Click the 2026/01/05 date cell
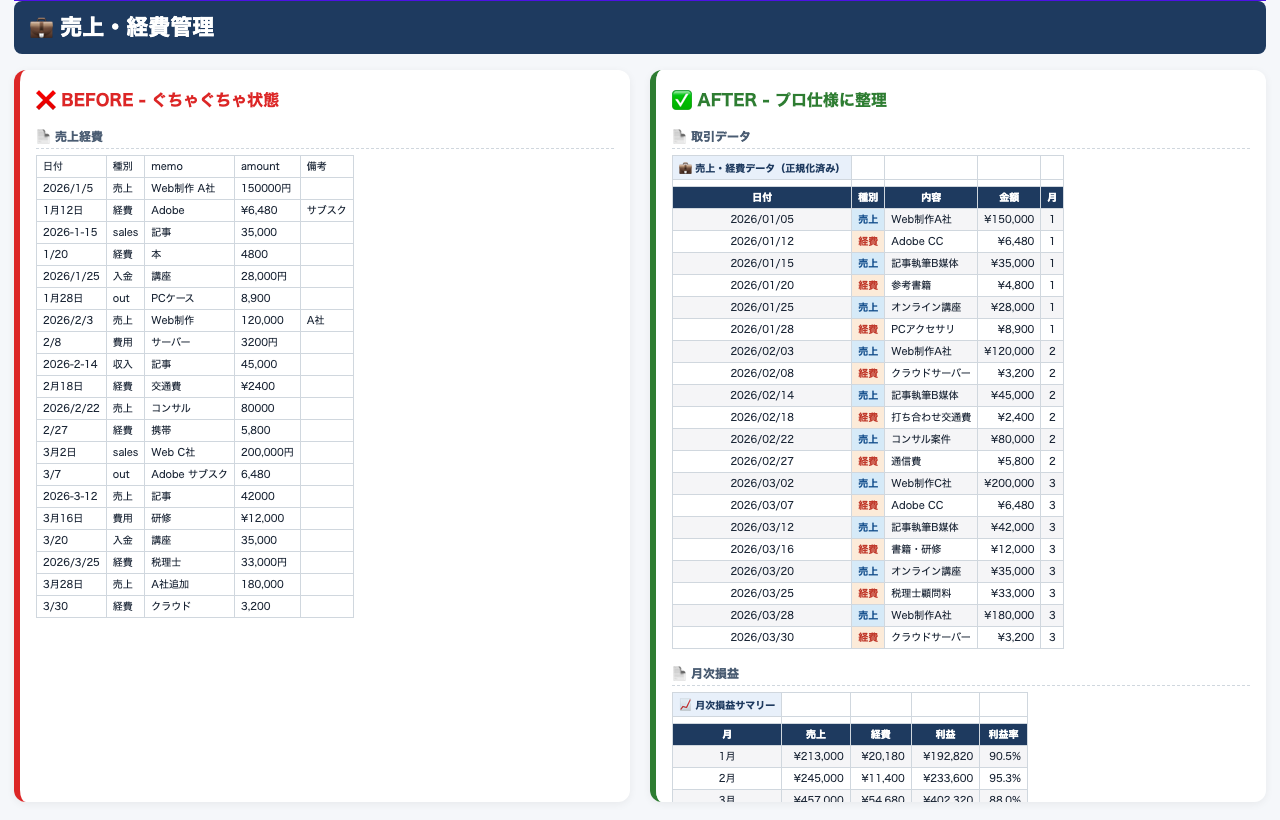The image size is (1280, 820). pos(762,220)
